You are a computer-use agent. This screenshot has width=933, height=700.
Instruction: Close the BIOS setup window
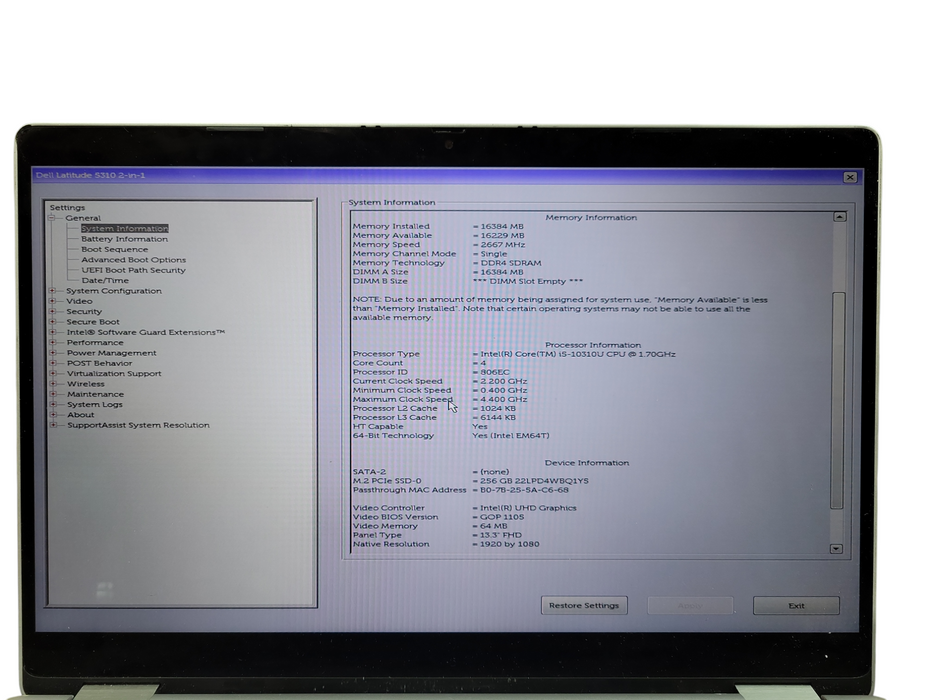click(850, 177)
